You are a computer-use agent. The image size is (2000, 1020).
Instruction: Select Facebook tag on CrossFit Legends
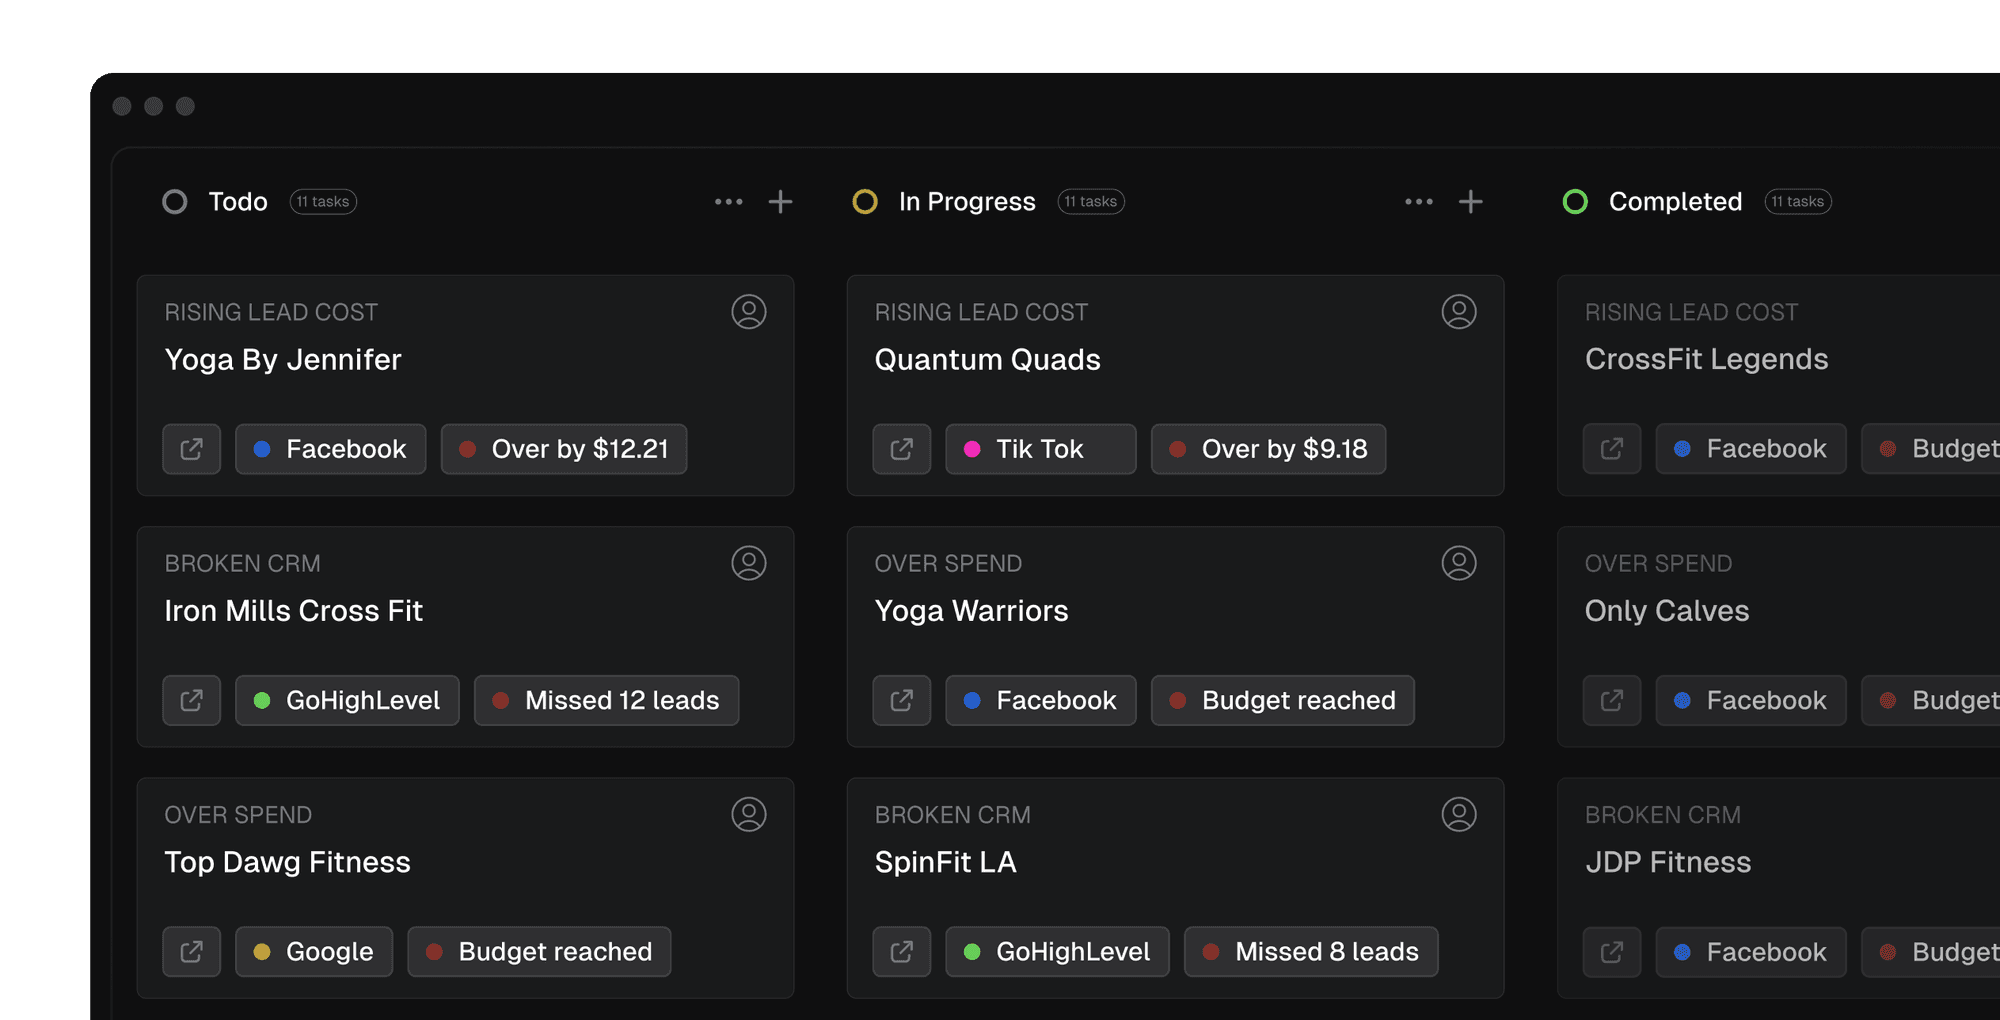(1751, 449)
